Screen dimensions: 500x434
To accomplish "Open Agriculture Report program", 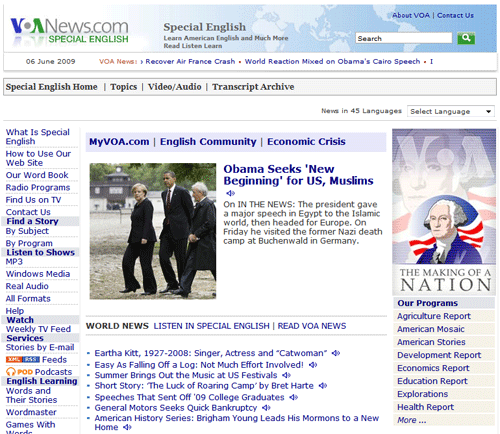I will coord(434,316).
